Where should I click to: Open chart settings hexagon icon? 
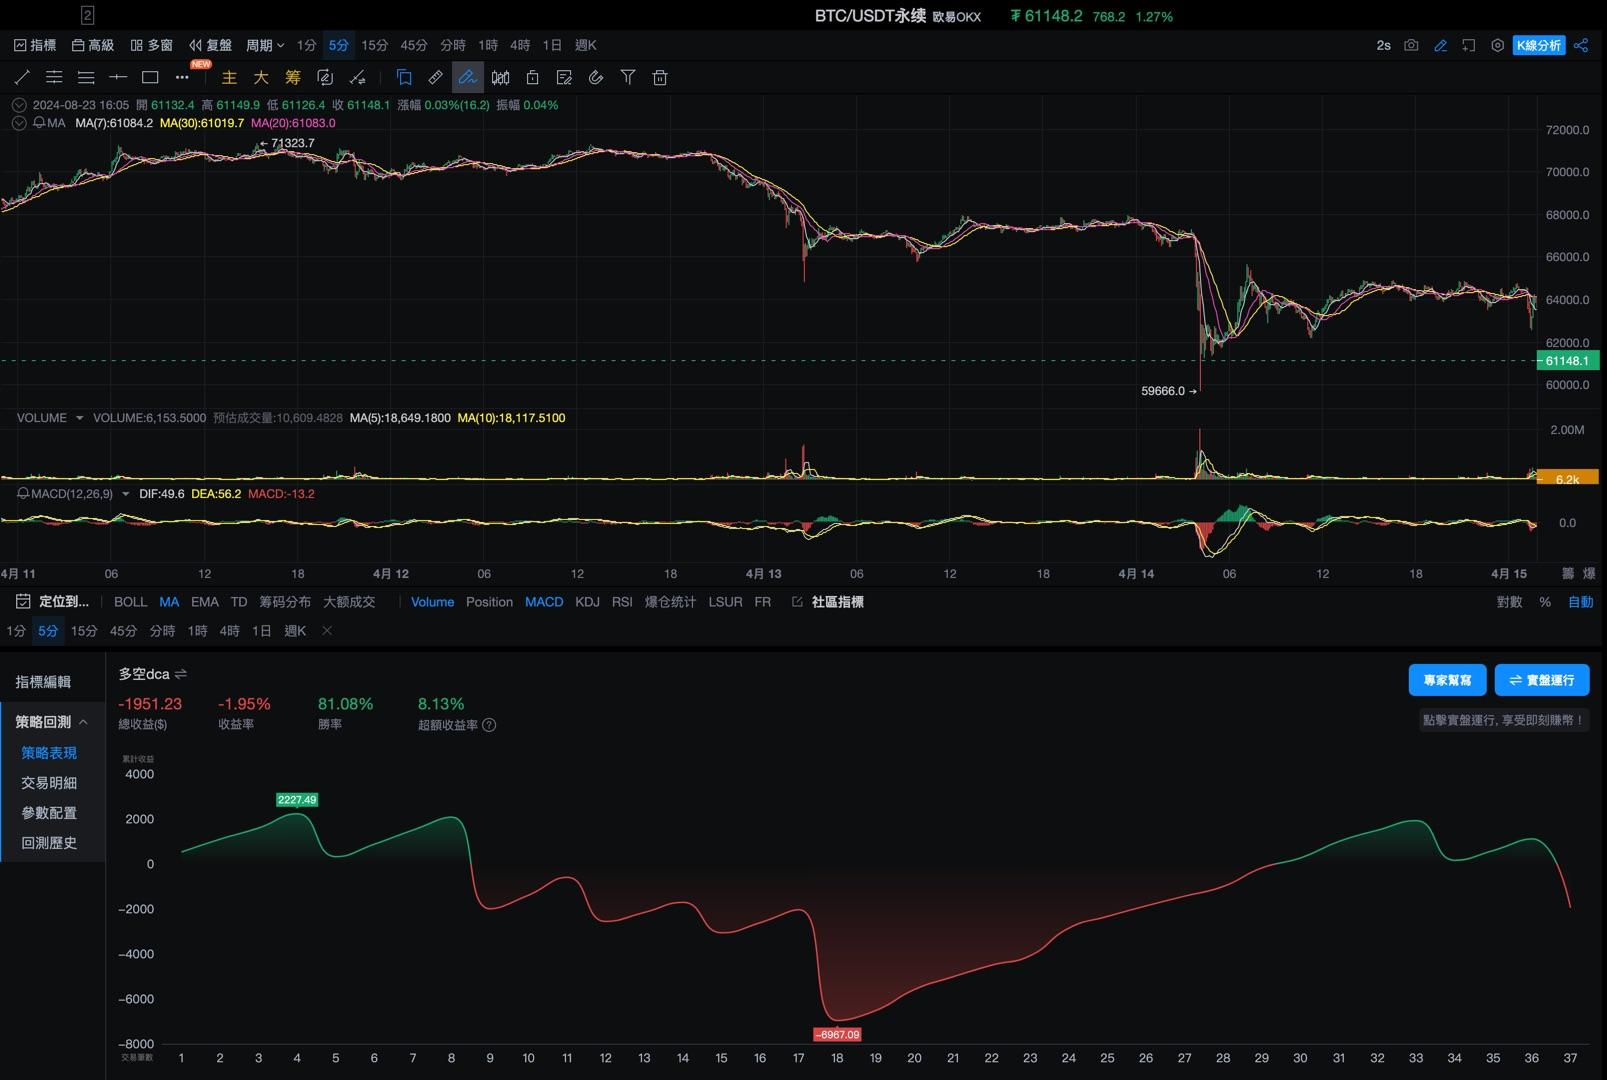pyautogui.click(x=1497, y=45)
